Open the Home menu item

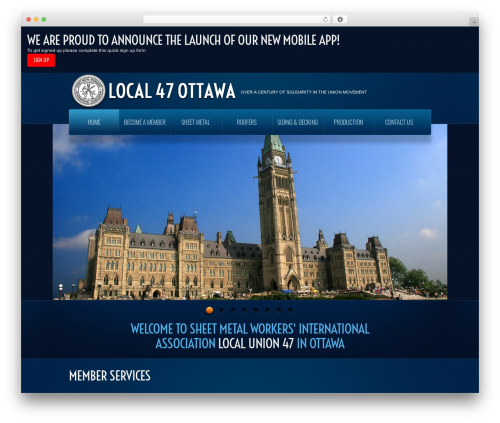94,122
